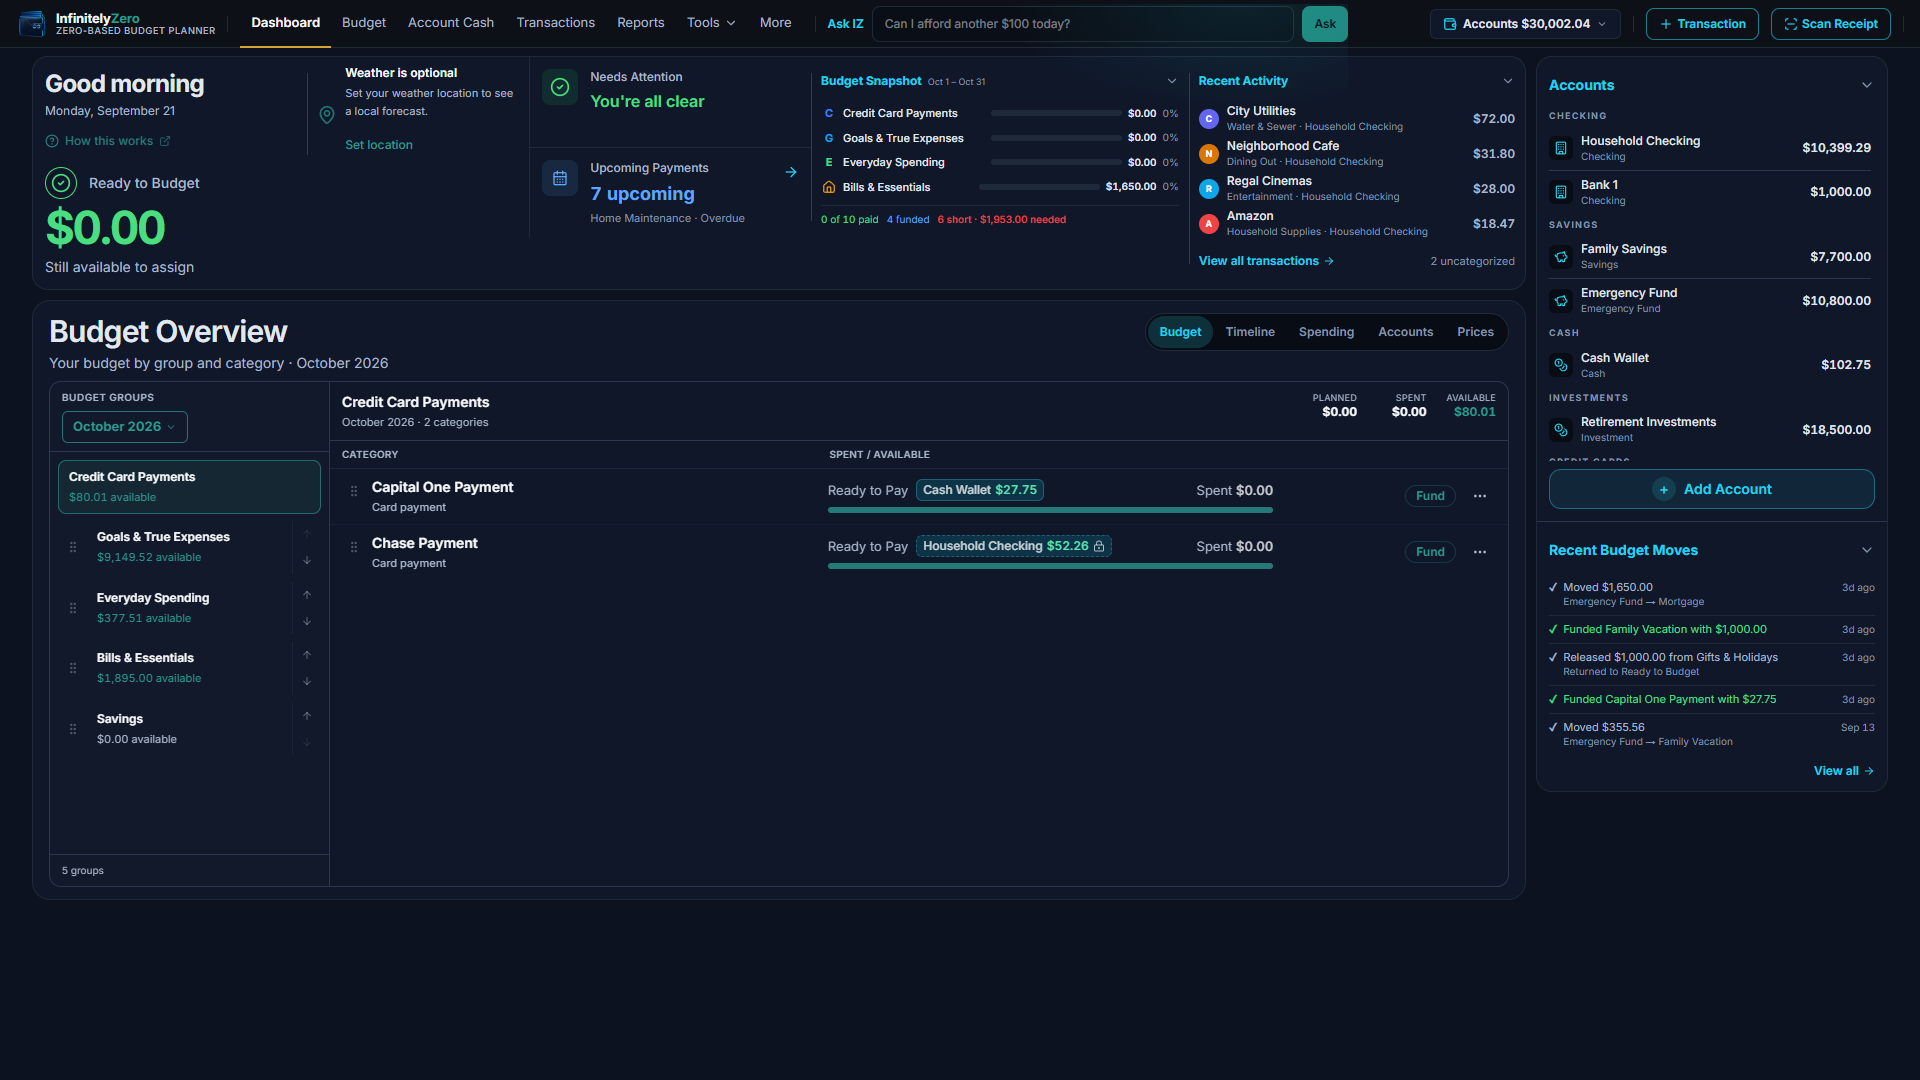1920x1080 pixels.
Task: Click the weather location pin icon
Action: [x=327, y=115]
